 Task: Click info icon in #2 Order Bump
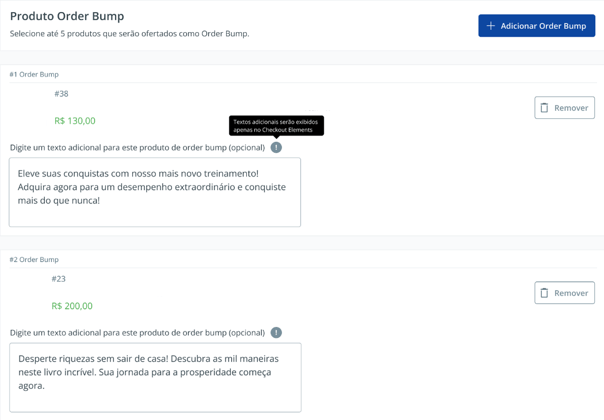tap(276, 333)
